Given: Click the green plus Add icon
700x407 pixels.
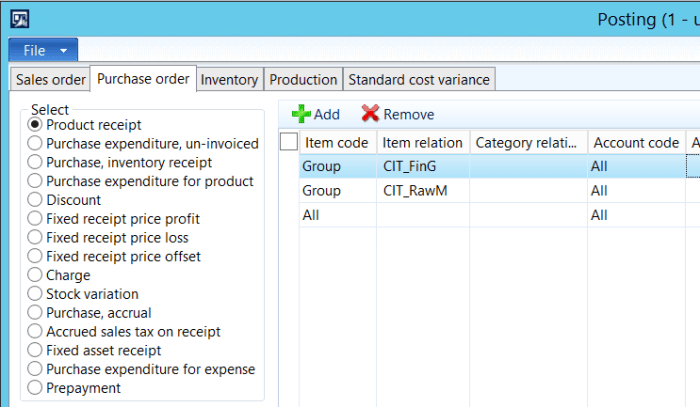Looking at the screenshot, I should pos(301,114).
